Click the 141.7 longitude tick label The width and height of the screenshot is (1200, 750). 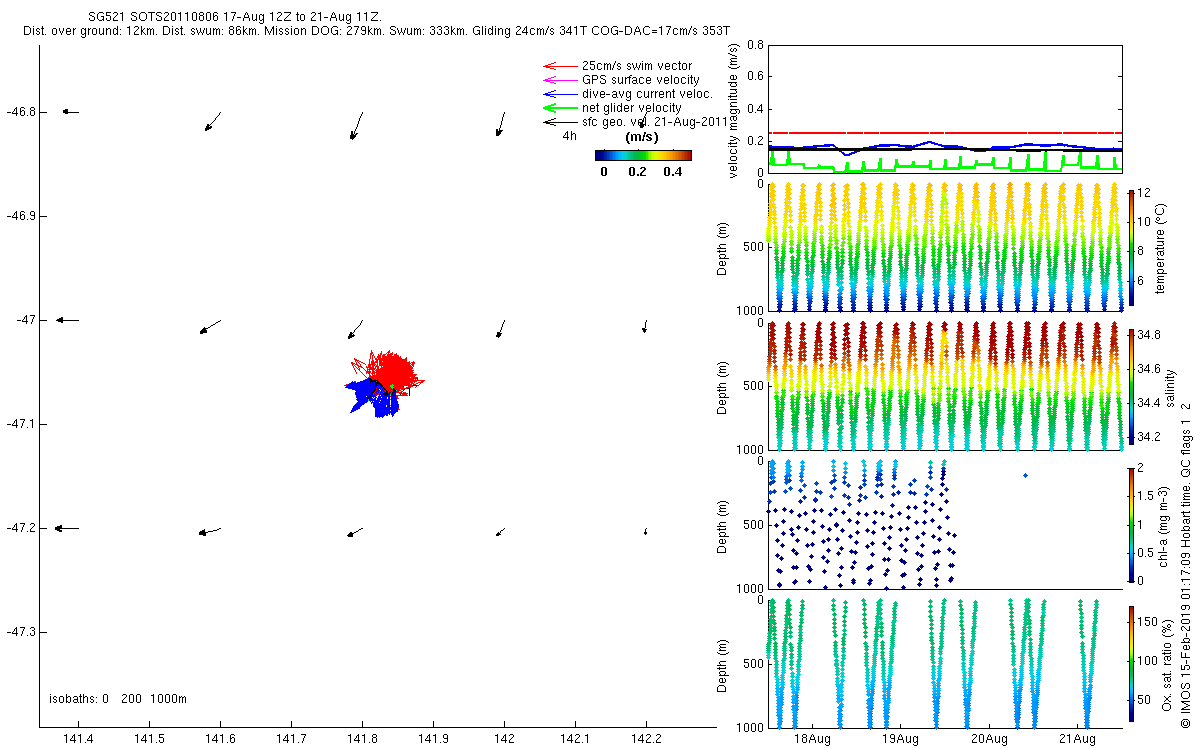(x=290, y=739)
